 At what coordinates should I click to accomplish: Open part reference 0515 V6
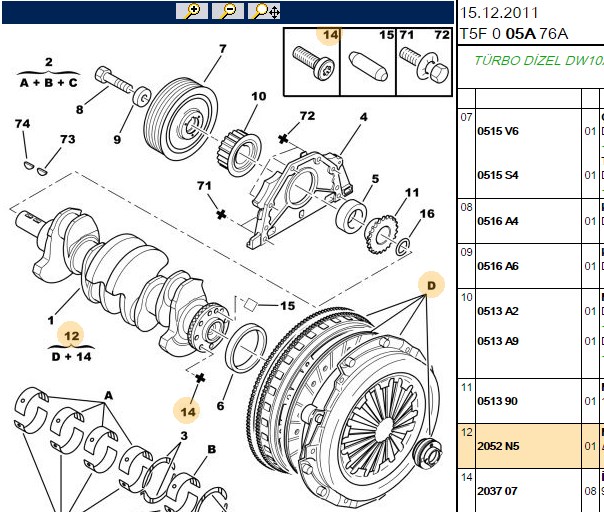pyautogui.click(x=498, y=131)
